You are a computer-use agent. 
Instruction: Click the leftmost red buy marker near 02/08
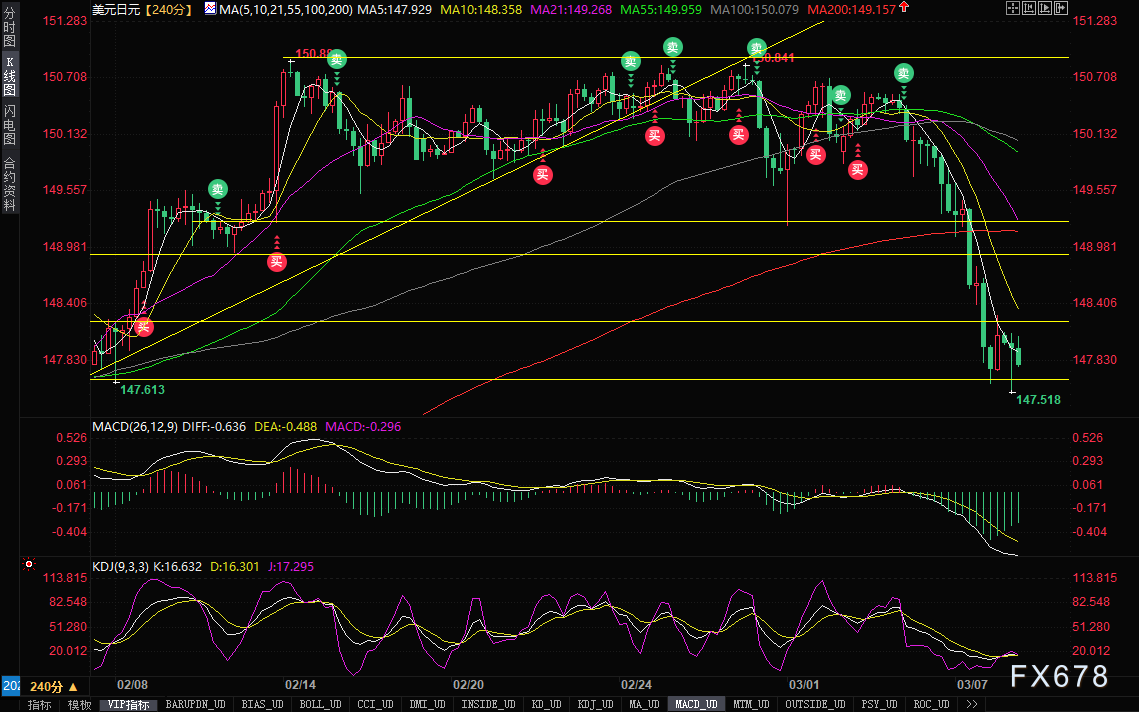click(x=143, y=327)
